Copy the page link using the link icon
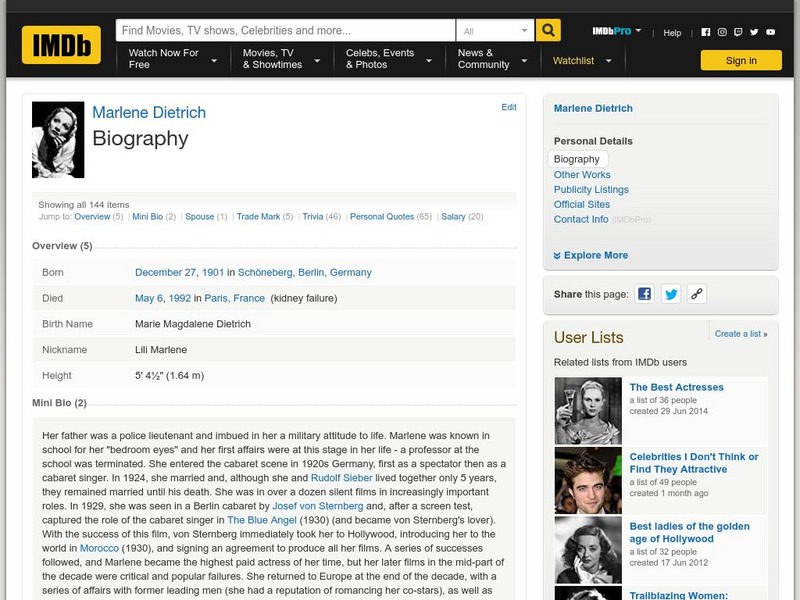The width and height of the screenshot is (800, 600). [697, 295]
